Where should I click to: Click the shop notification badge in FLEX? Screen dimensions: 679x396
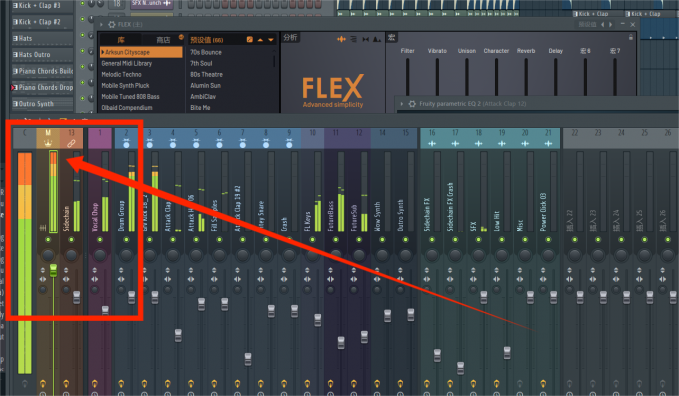point(181,37)
